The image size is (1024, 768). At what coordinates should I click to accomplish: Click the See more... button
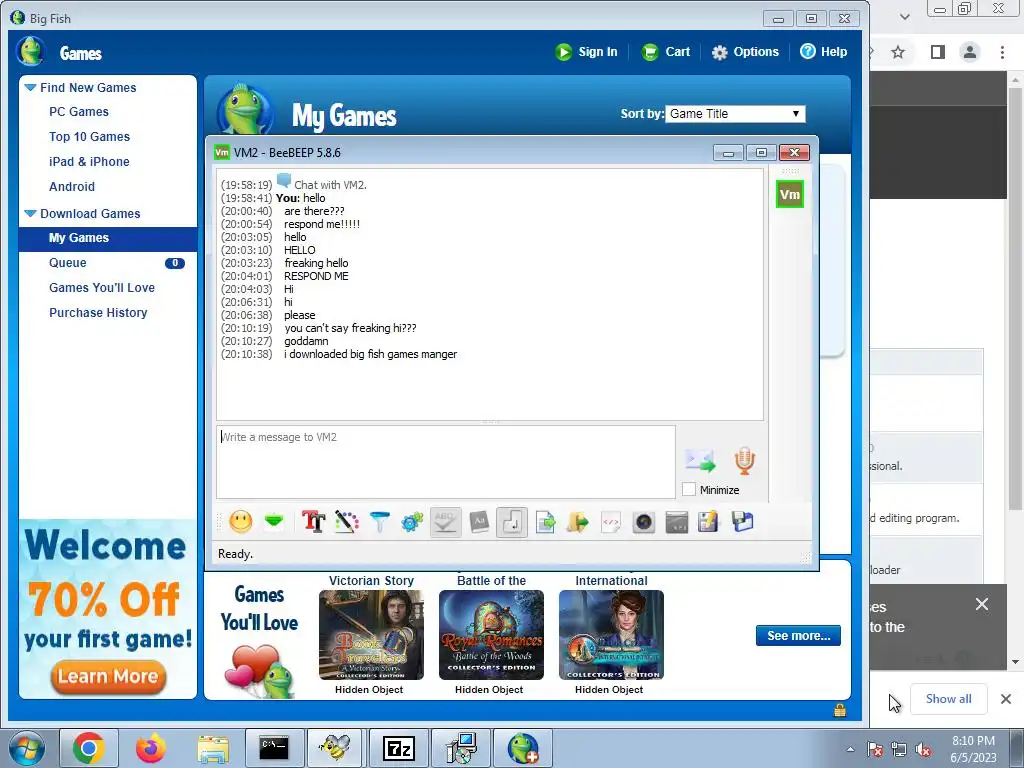[798, 635]
